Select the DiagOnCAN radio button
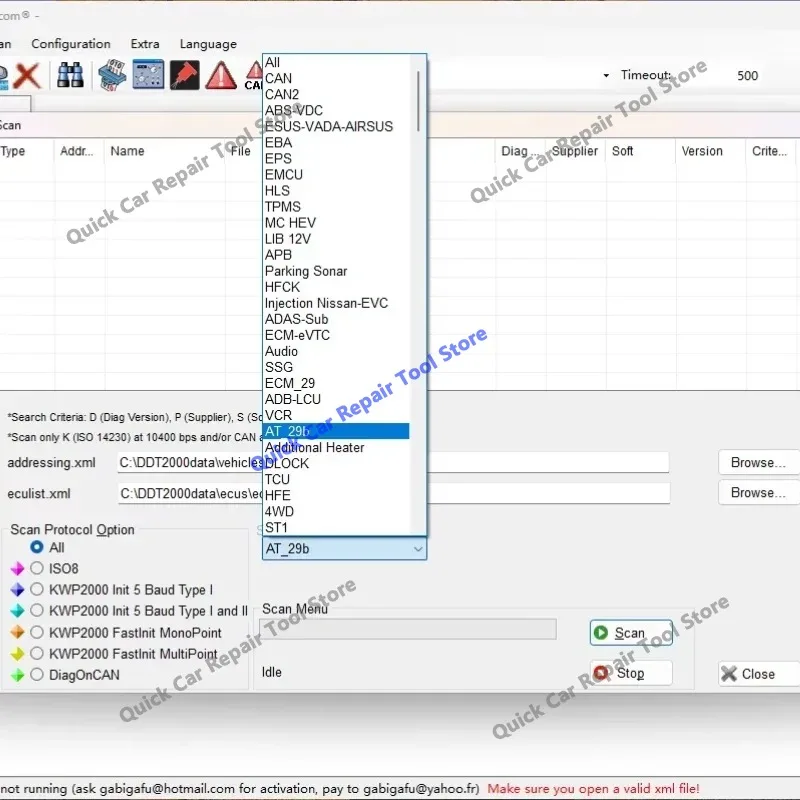The image size is (800, 800). 37,674
